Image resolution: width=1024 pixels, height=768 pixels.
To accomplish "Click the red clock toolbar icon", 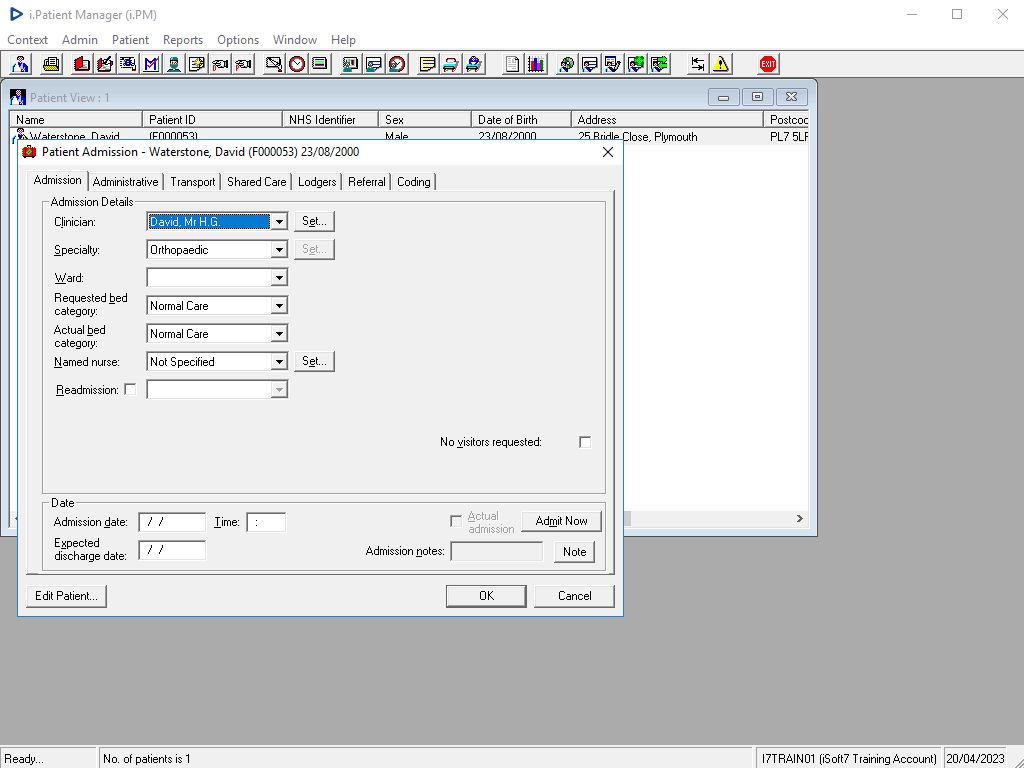I will coord(297,64).
